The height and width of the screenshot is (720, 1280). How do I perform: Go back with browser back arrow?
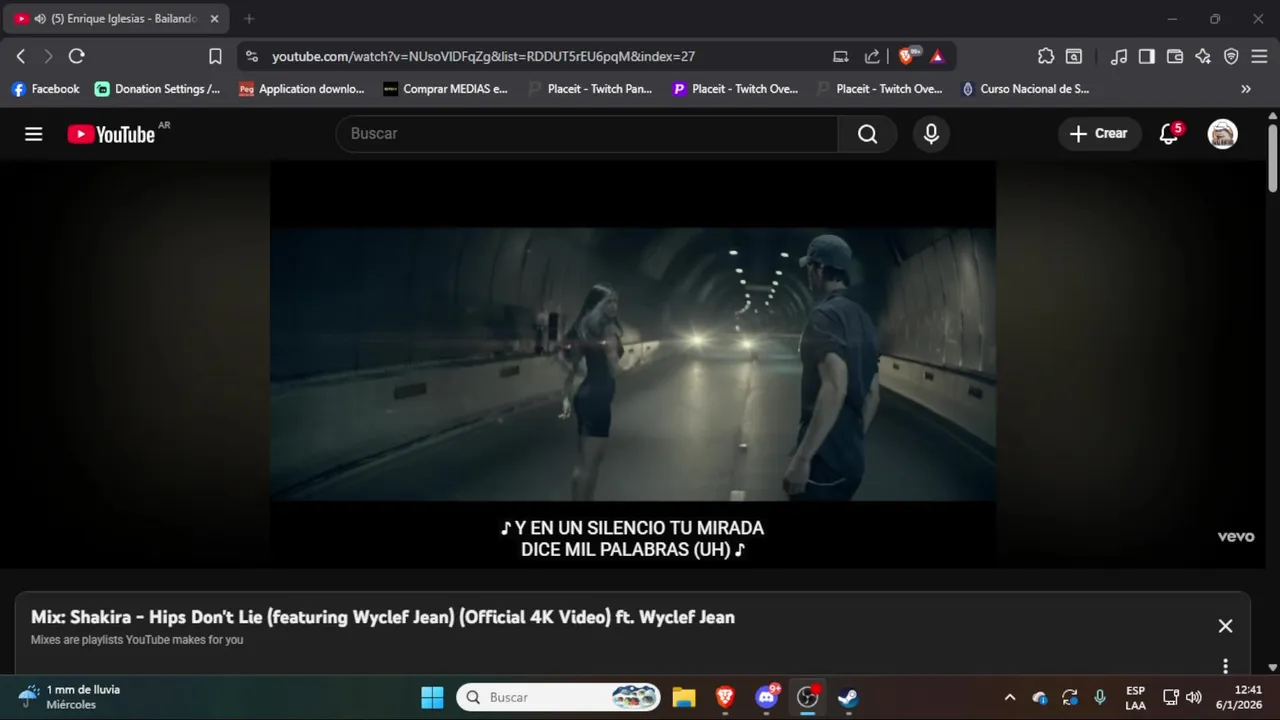click(21, 56)
